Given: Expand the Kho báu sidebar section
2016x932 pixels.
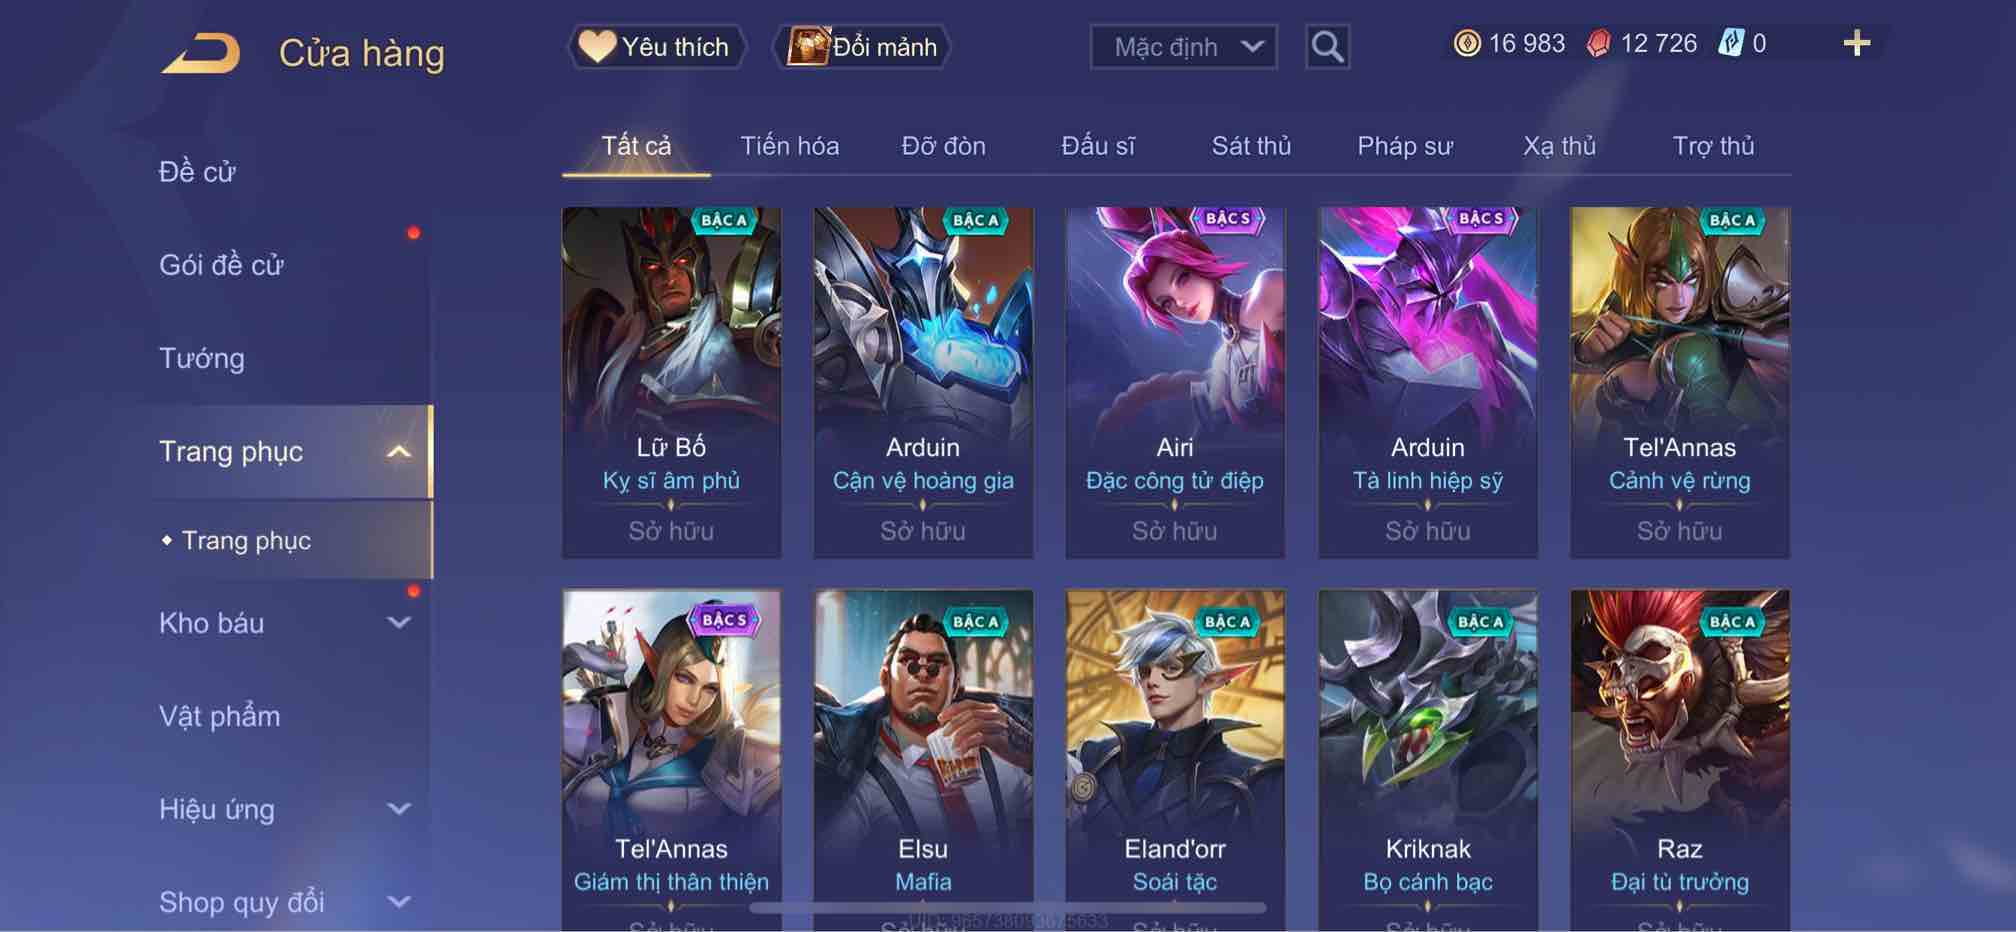Looking at the screenshot, I should tap(398, 623).
